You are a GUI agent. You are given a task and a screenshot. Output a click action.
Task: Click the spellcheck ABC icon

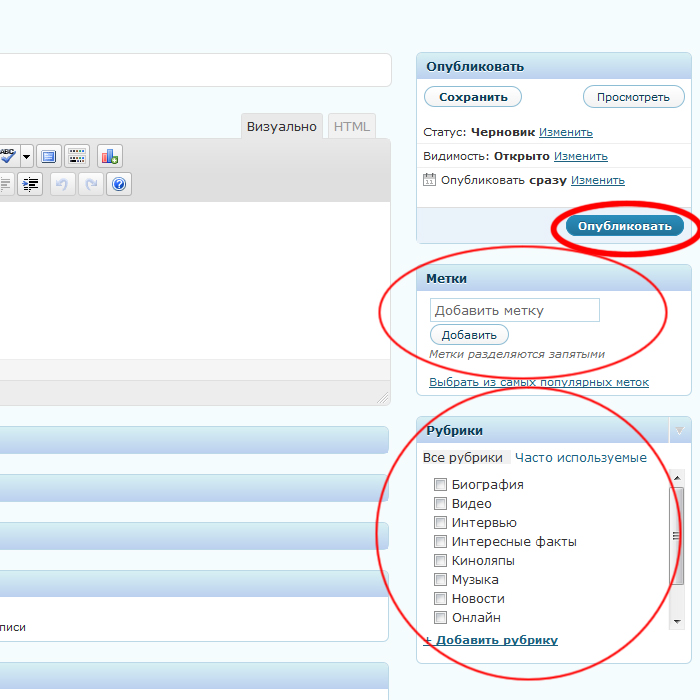[x=8, y=156]
